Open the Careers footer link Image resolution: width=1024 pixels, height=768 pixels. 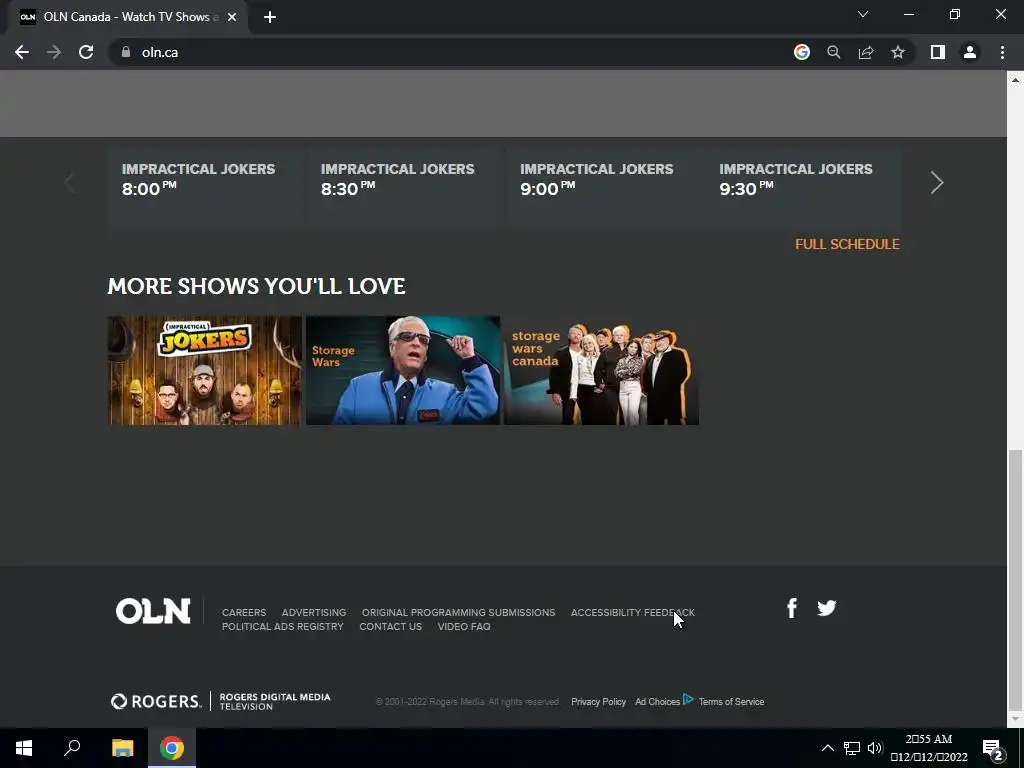(x=244, y=613)
